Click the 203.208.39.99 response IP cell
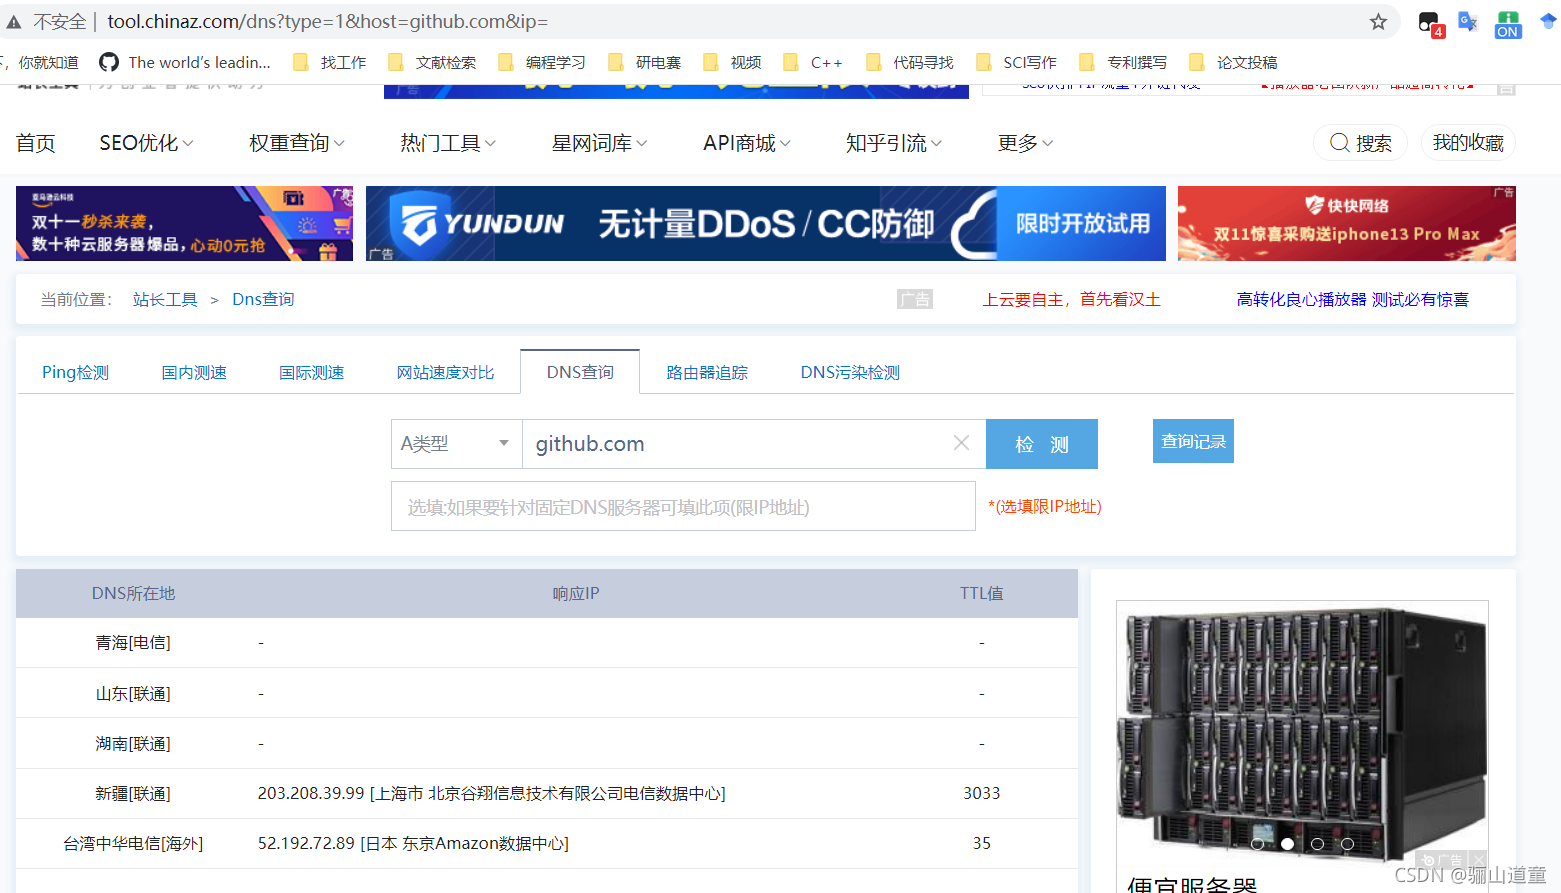Viewport: 1561px width, 893px height. pyautogui.click(x=492, y=793)
